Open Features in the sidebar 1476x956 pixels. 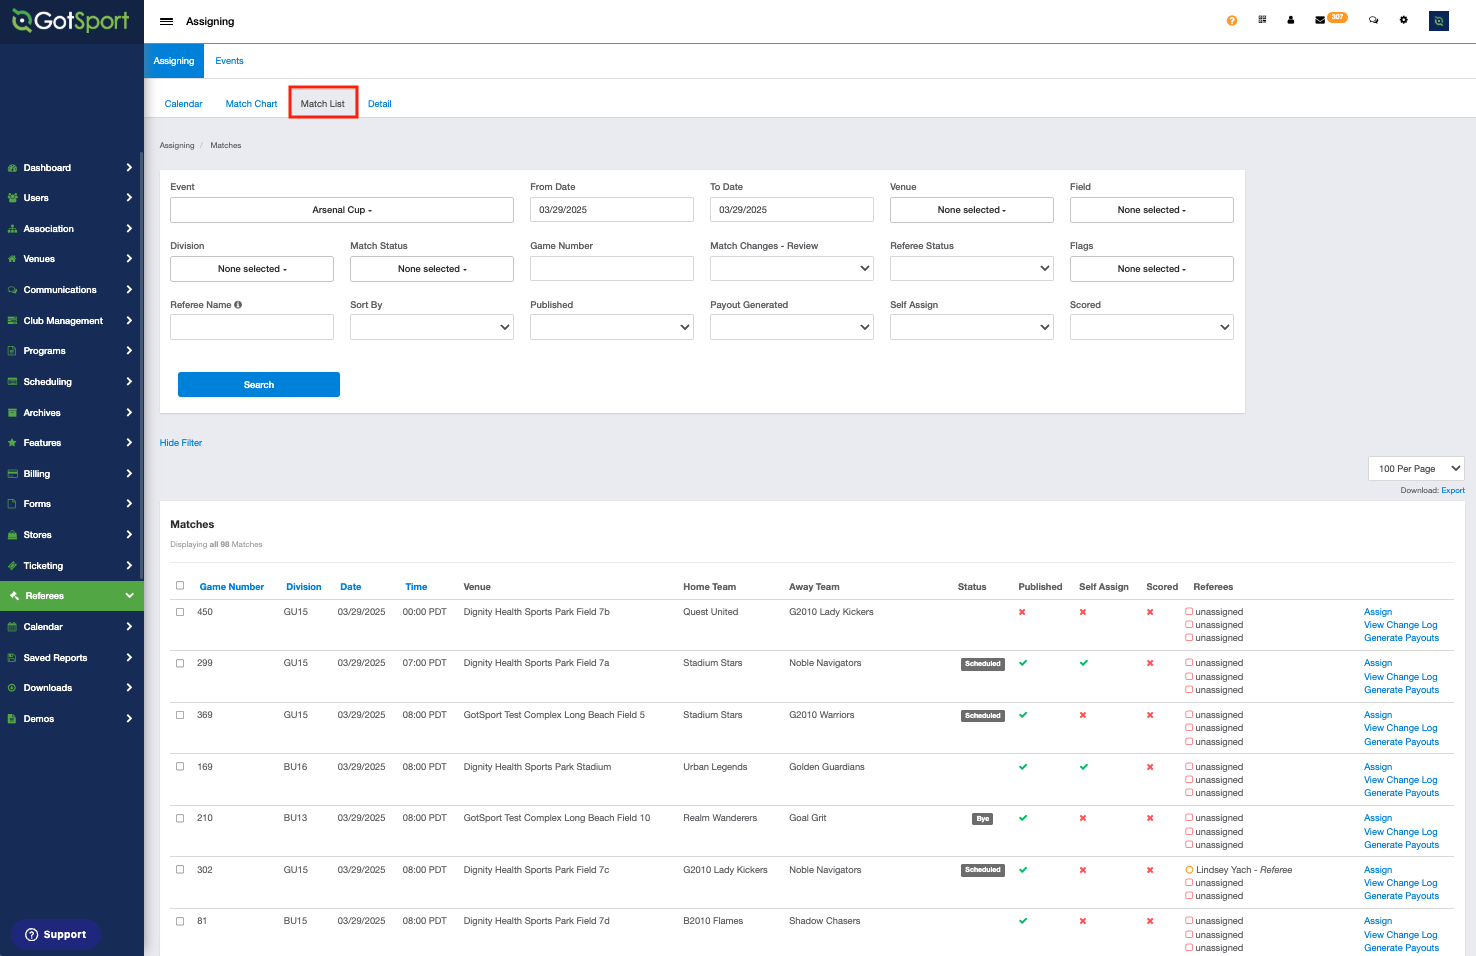click(72, 443)
